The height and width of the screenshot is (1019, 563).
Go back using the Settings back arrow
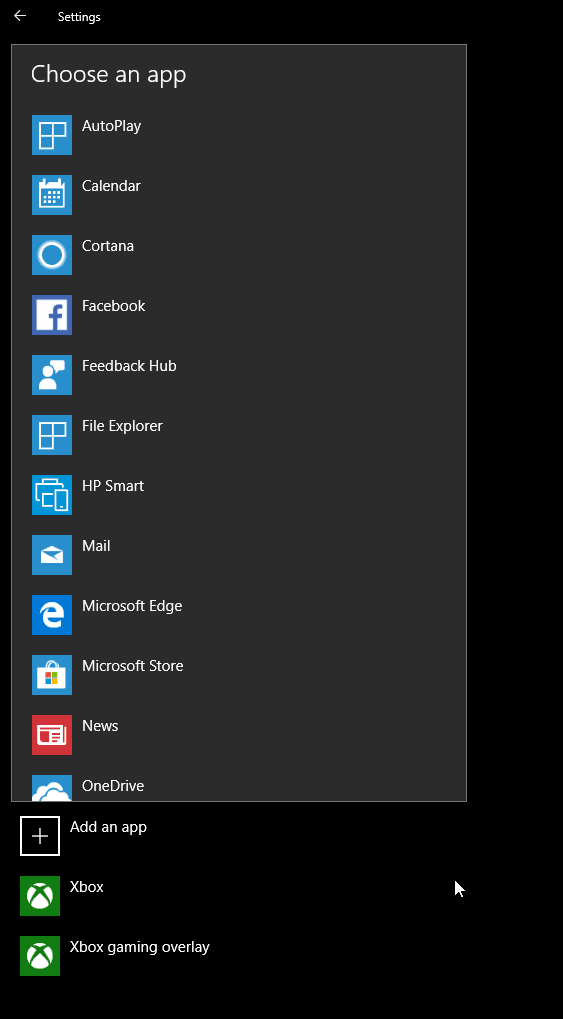(x=20, y=16)
